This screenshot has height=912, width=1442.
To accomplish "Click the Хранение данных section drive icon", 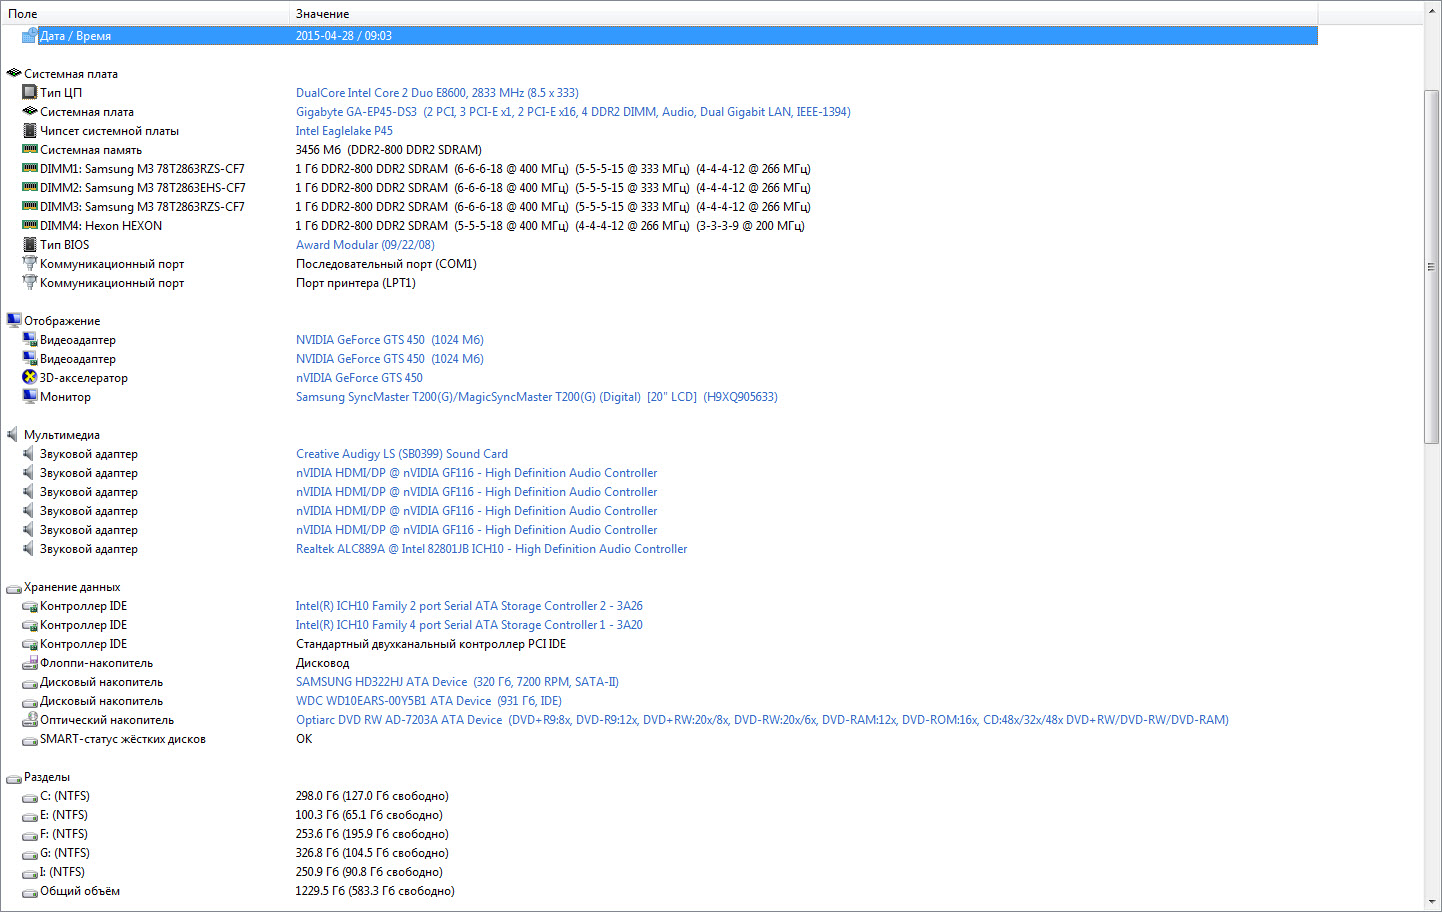I will pos(14,587).
